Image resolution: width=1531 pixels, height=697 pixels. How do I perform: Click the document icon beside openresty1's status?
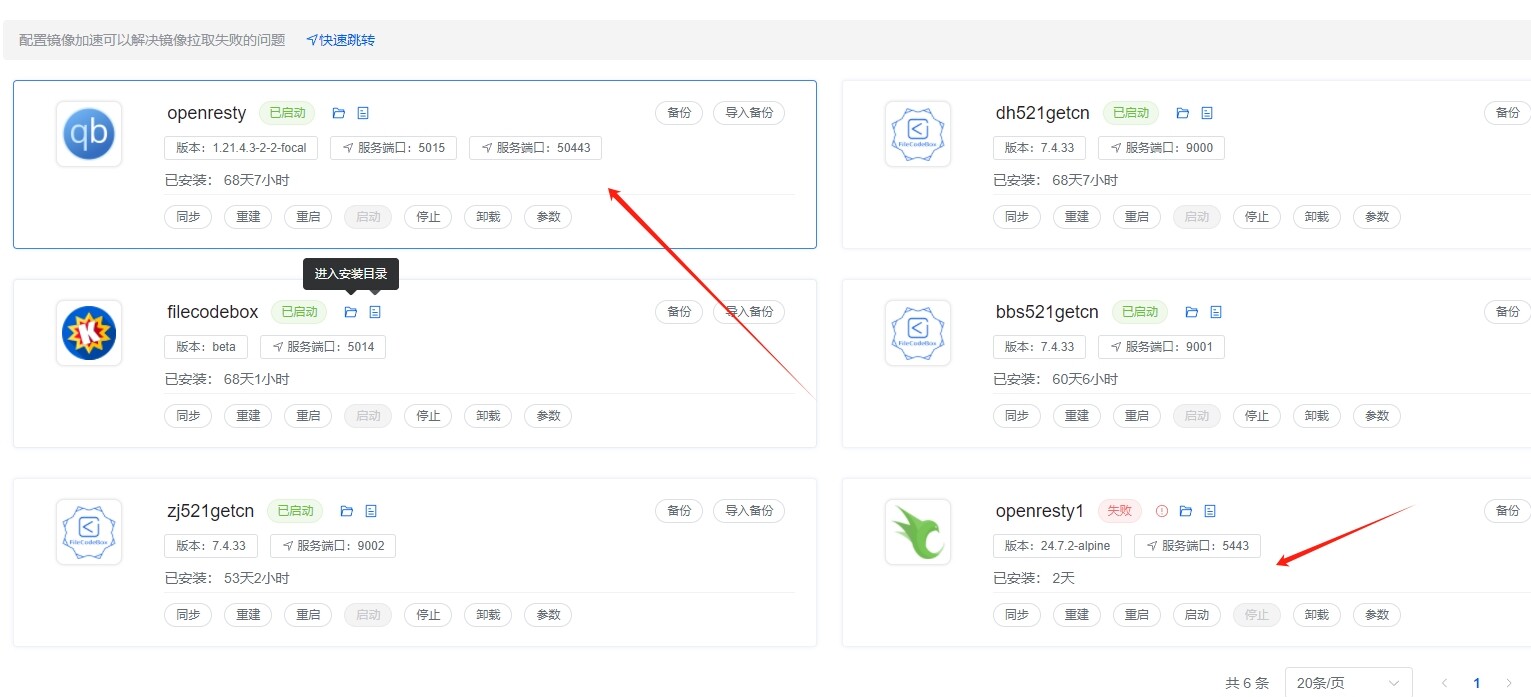pos(1210,511)
